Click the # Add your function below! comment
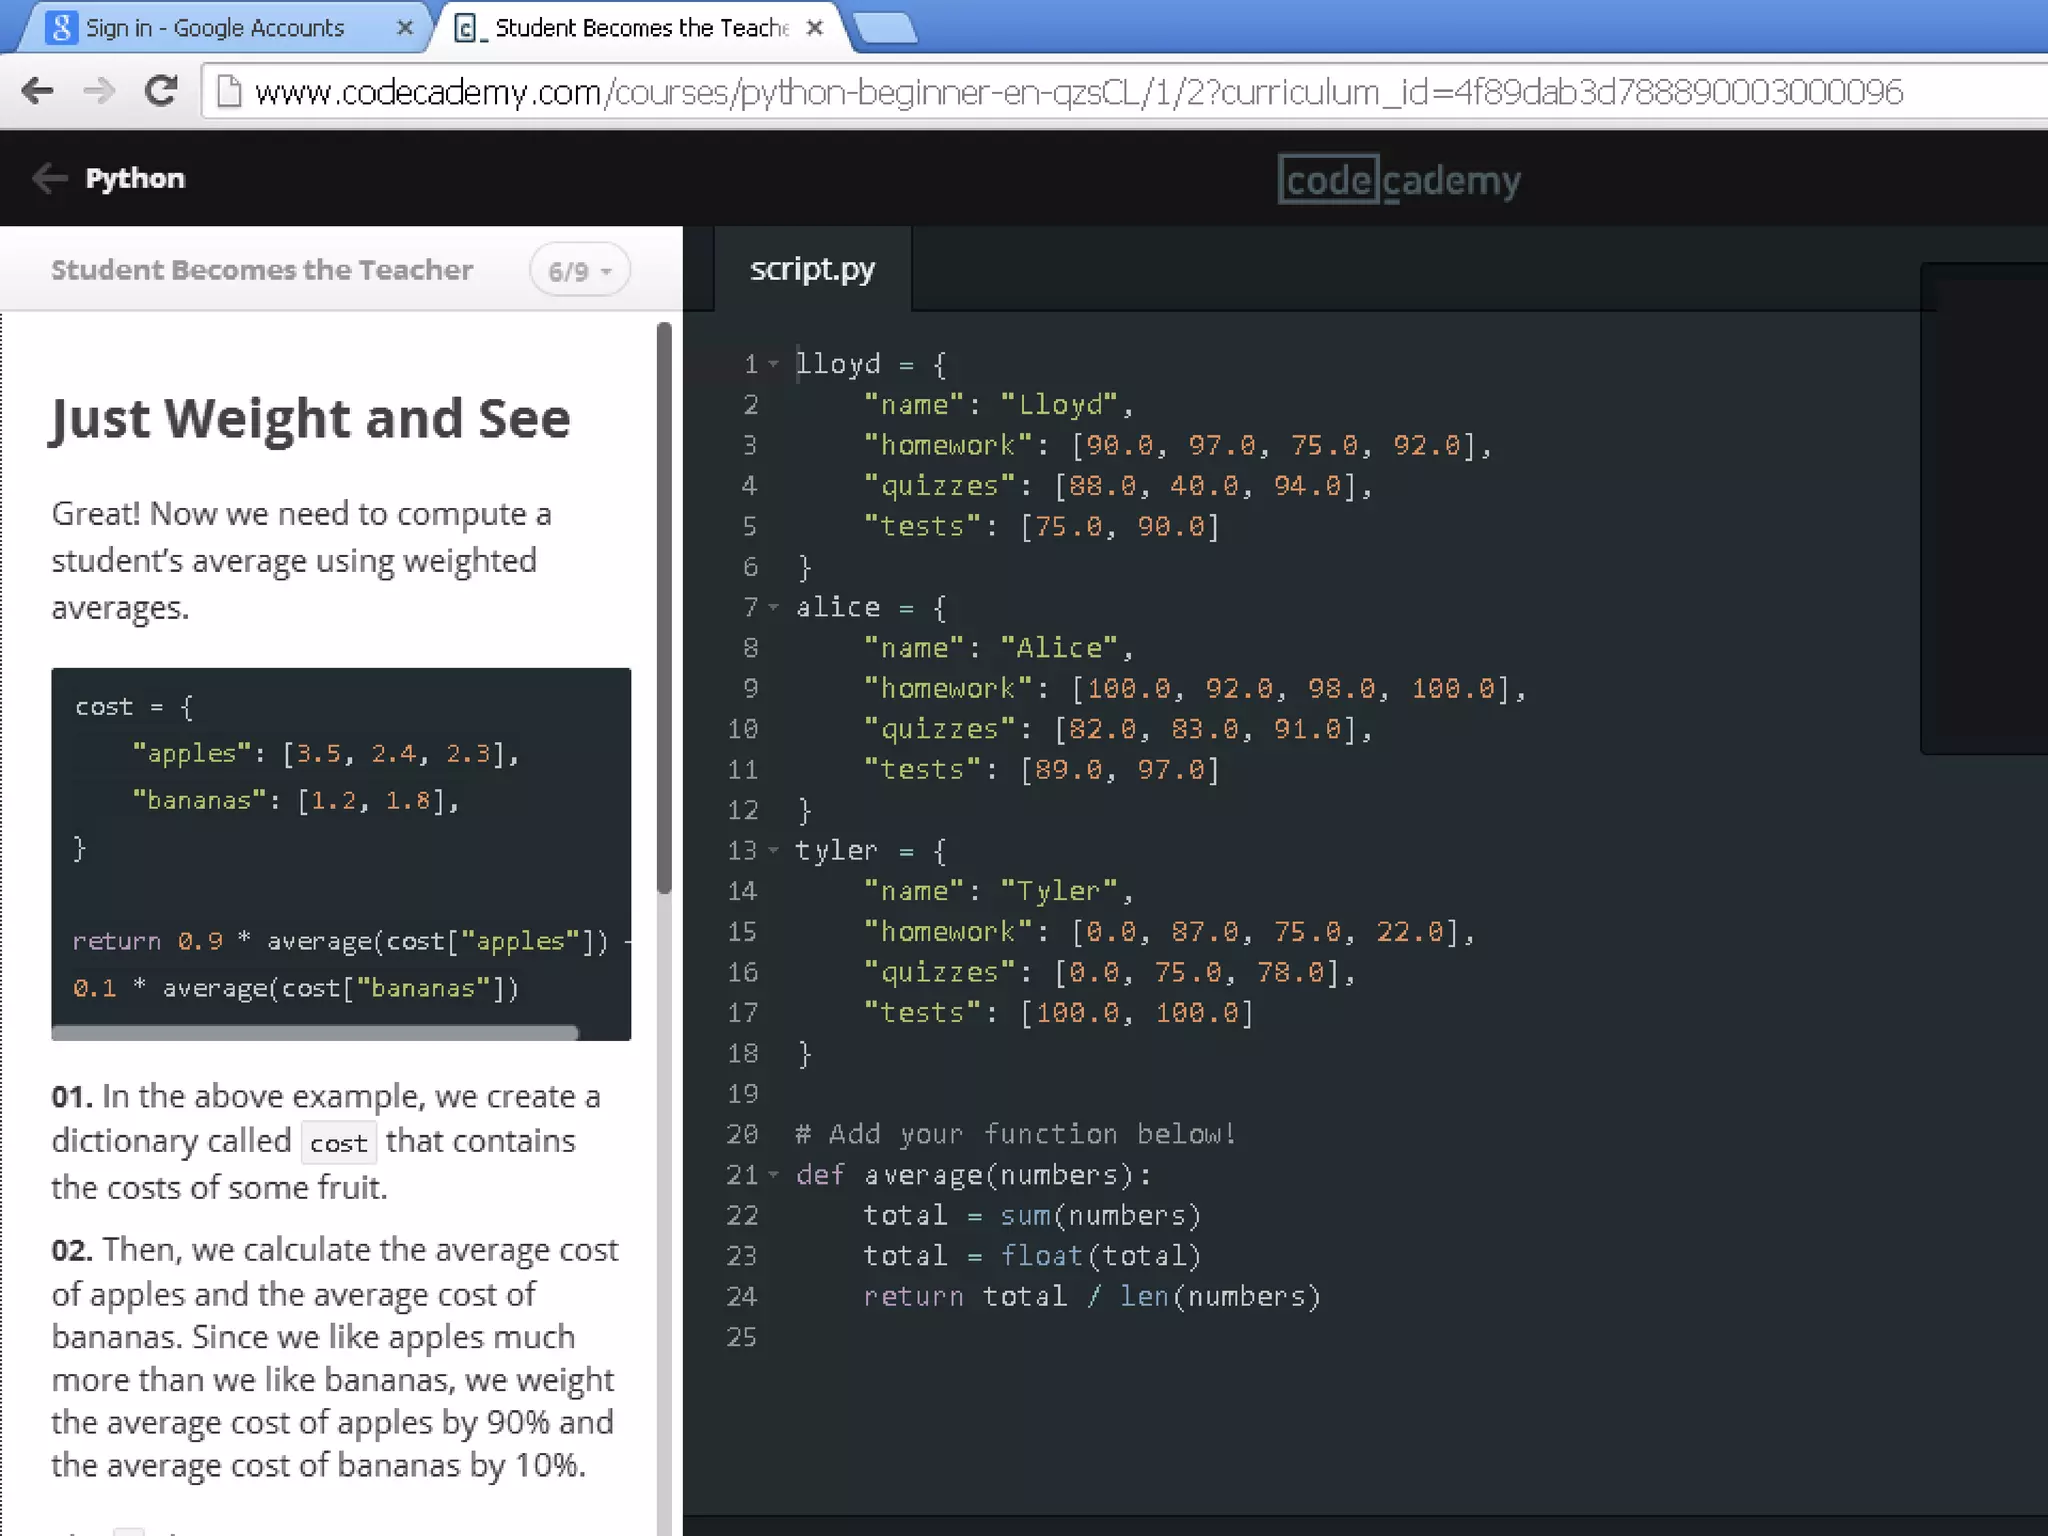This screenshot has height=1536, width=2048. click(1016, 1134)
